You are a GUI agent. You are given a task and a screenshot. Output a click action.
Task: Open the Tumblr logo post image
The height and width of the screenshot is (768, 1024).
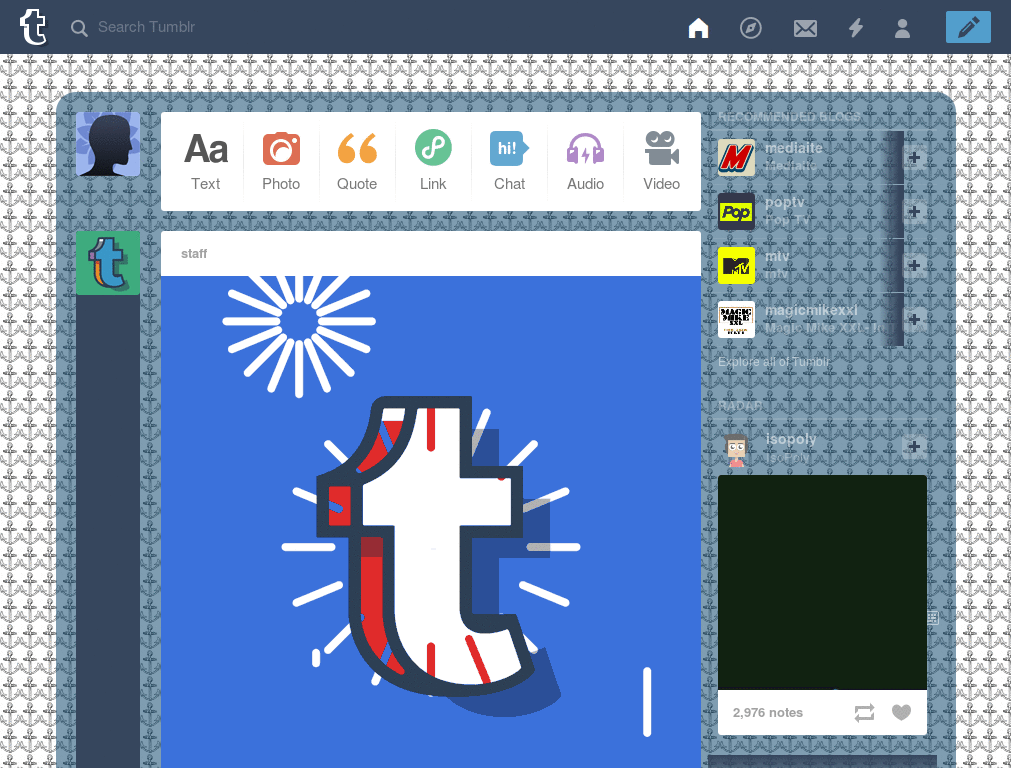431,522
